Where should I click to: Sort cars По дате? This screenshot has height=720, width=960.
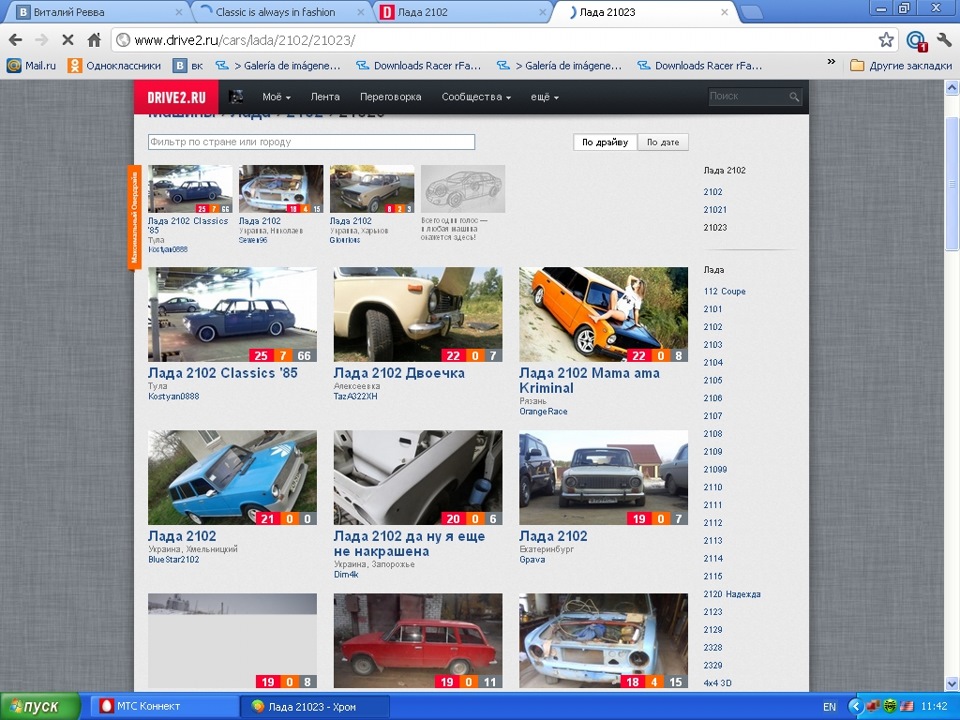click(x=663, y=142)
